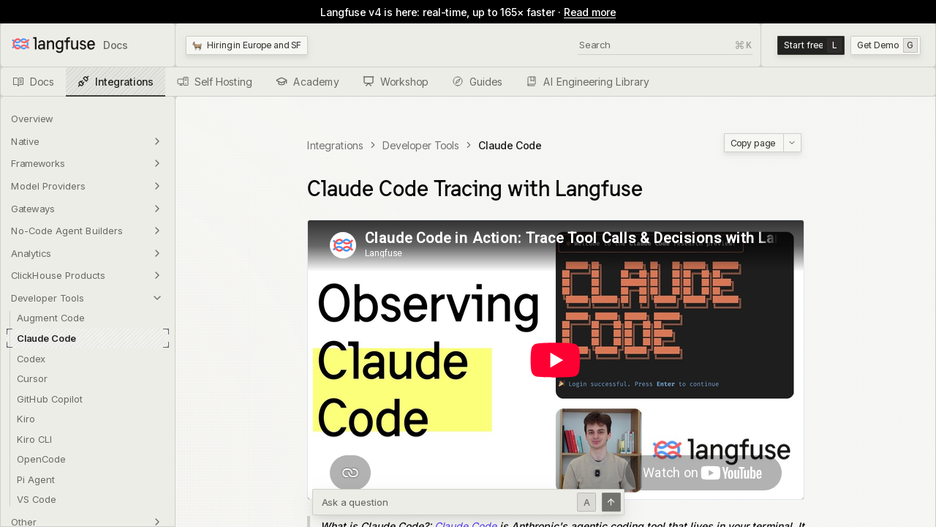Open Kiro sidebar item
Screen dimensions: 936x527
coord(26,419)
